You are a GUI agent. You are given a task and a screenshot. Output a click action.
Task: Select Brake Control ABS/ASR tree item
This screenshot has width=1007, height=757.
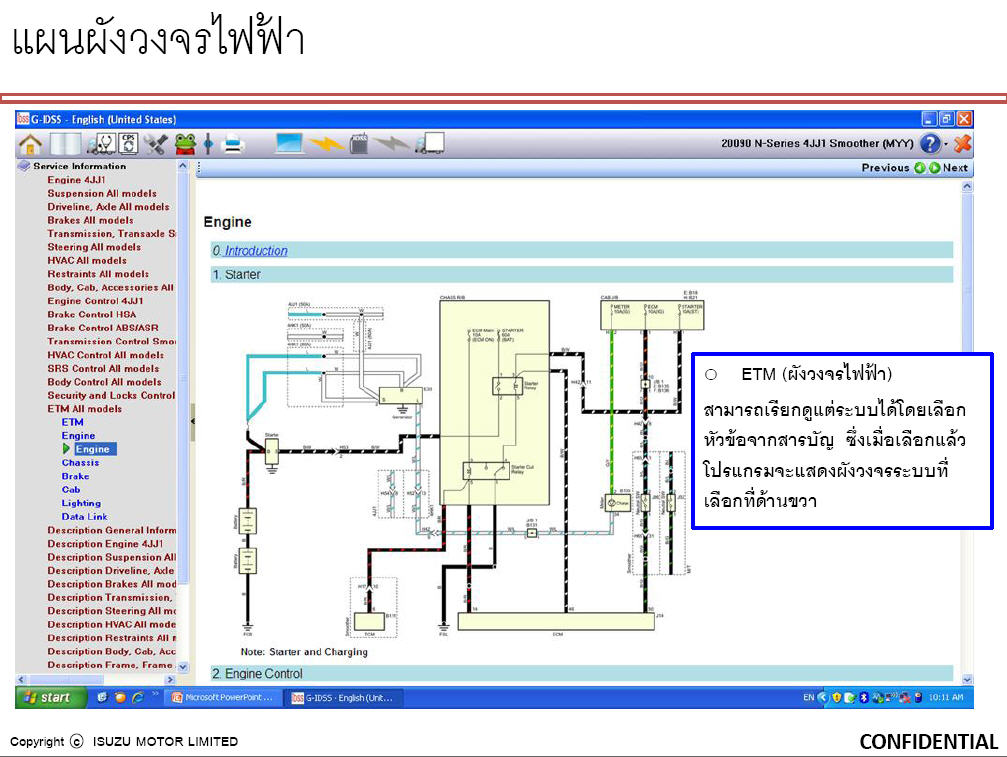(x=103, y=328)
